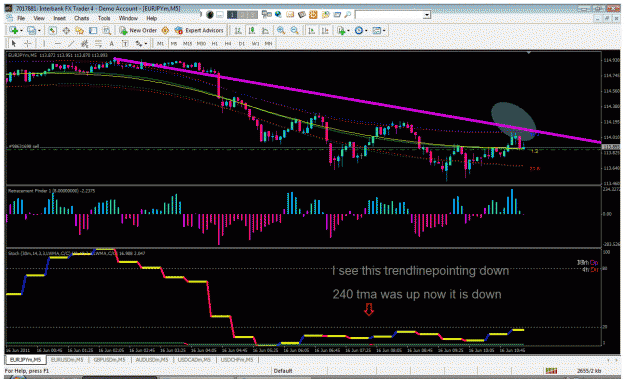Image resolution: width=625 pixels, height=379 pixels.
Task: Open the Window menu
Action: click(128, 18)
